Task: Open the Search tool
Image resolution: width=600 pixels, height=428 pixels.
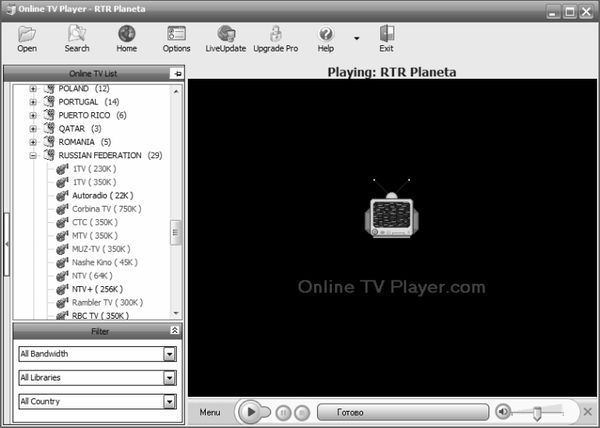Action: click(77, 36)
